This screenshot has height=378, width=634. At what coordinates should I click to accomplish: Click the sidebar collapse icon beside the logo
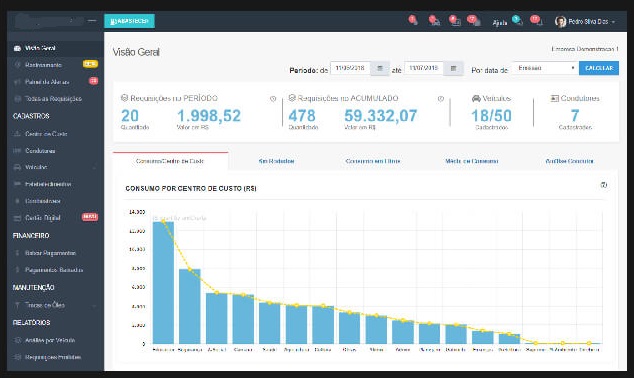(92, 21)
